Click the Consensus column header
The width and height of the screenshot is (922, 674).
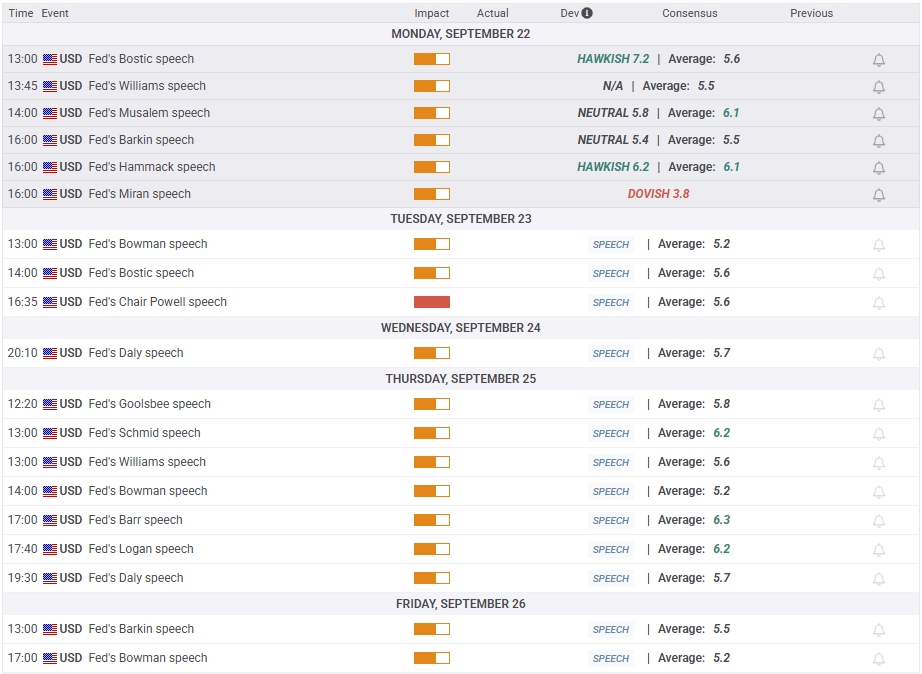point(689,13)
